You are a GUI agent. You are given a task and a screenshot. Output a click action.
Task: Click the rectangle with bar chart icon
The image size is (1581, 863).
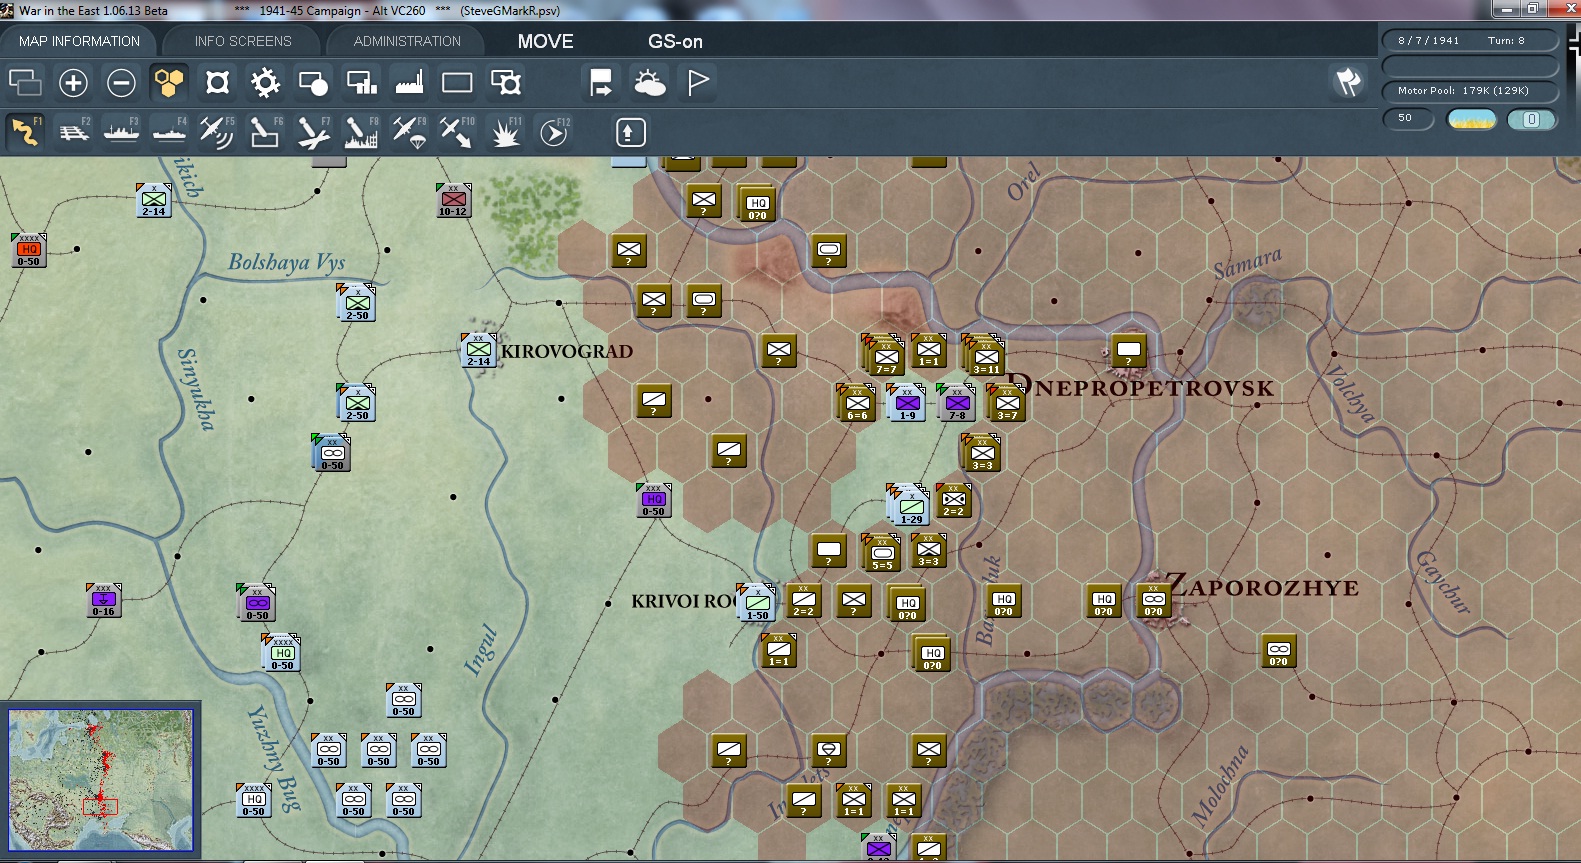point(361,82)
